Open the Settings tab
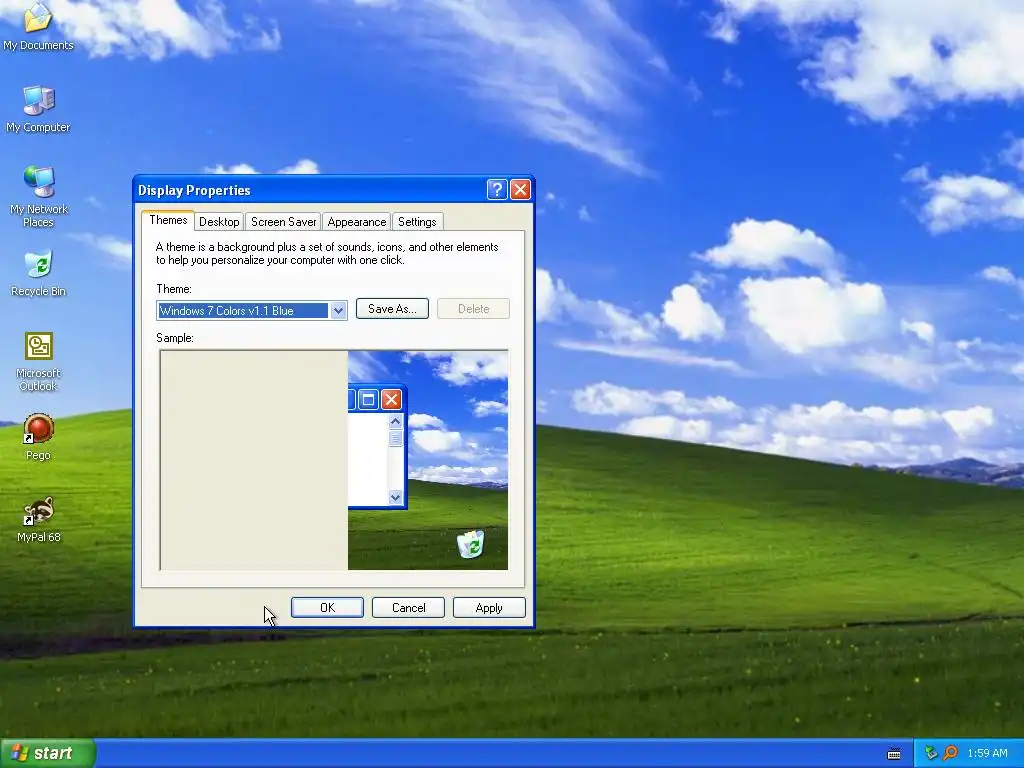1024x768 pixels. click(x=417, y=222)
